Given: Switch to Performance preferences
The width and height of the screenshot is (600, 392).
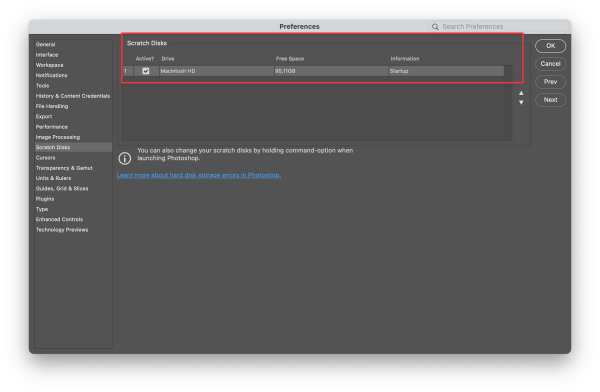Looking at the screenshot, I should [x=52, y=127].
